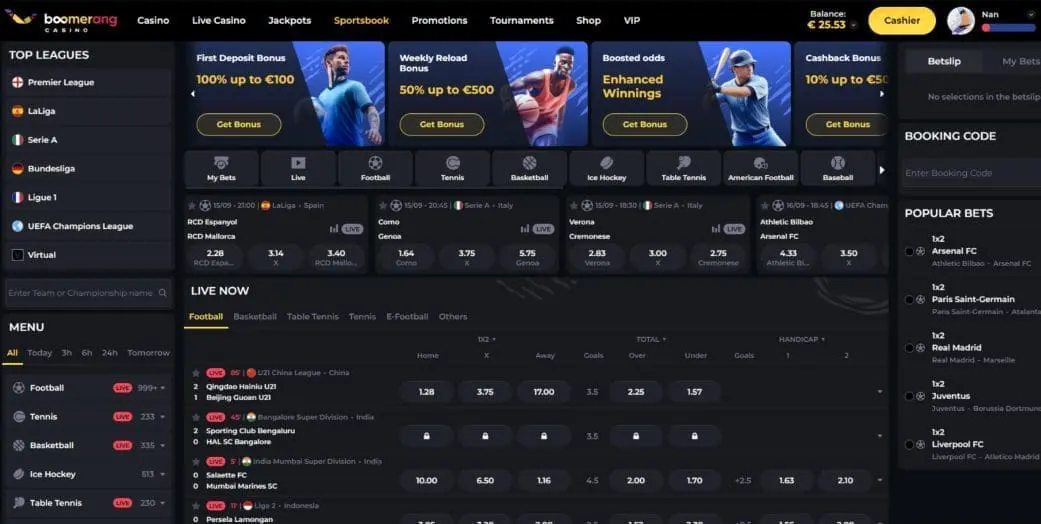Image resolution: width=1041 pixels, height=524 pixels.
Task: Star the Qingdao Hainiu U21 live match
Action: 195,373
